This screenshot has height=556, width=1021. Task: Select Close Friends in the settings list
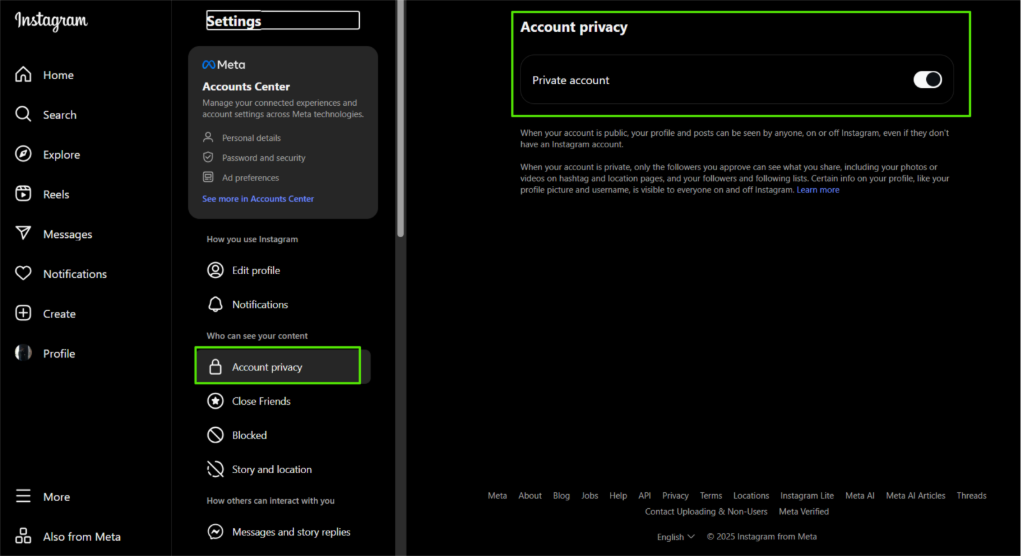[x=260, y=401]
